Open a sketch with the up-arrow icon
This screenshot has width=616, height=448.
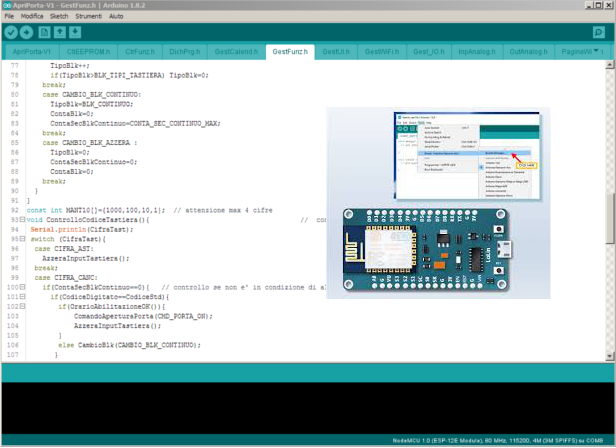tap(60, 32)
